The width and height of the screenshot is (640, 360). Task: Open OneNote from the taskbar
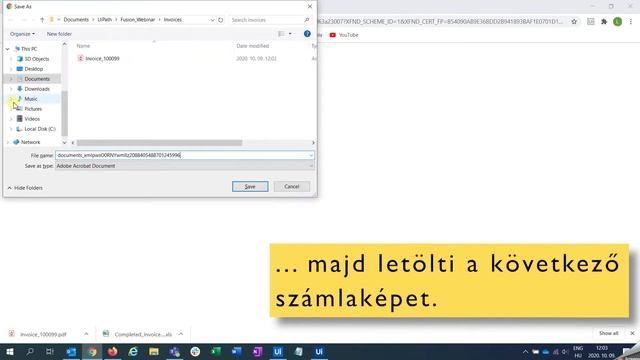point(257,351)
